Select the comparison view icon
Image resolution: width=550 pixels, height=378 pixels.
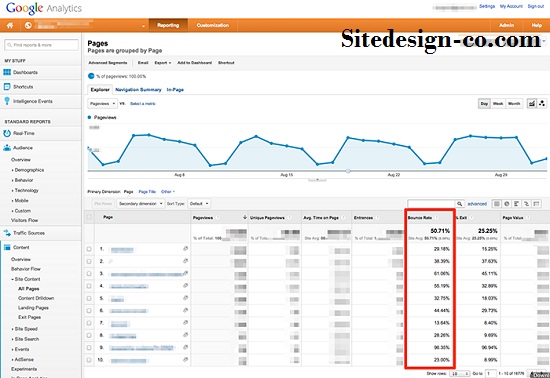point(526,204)
